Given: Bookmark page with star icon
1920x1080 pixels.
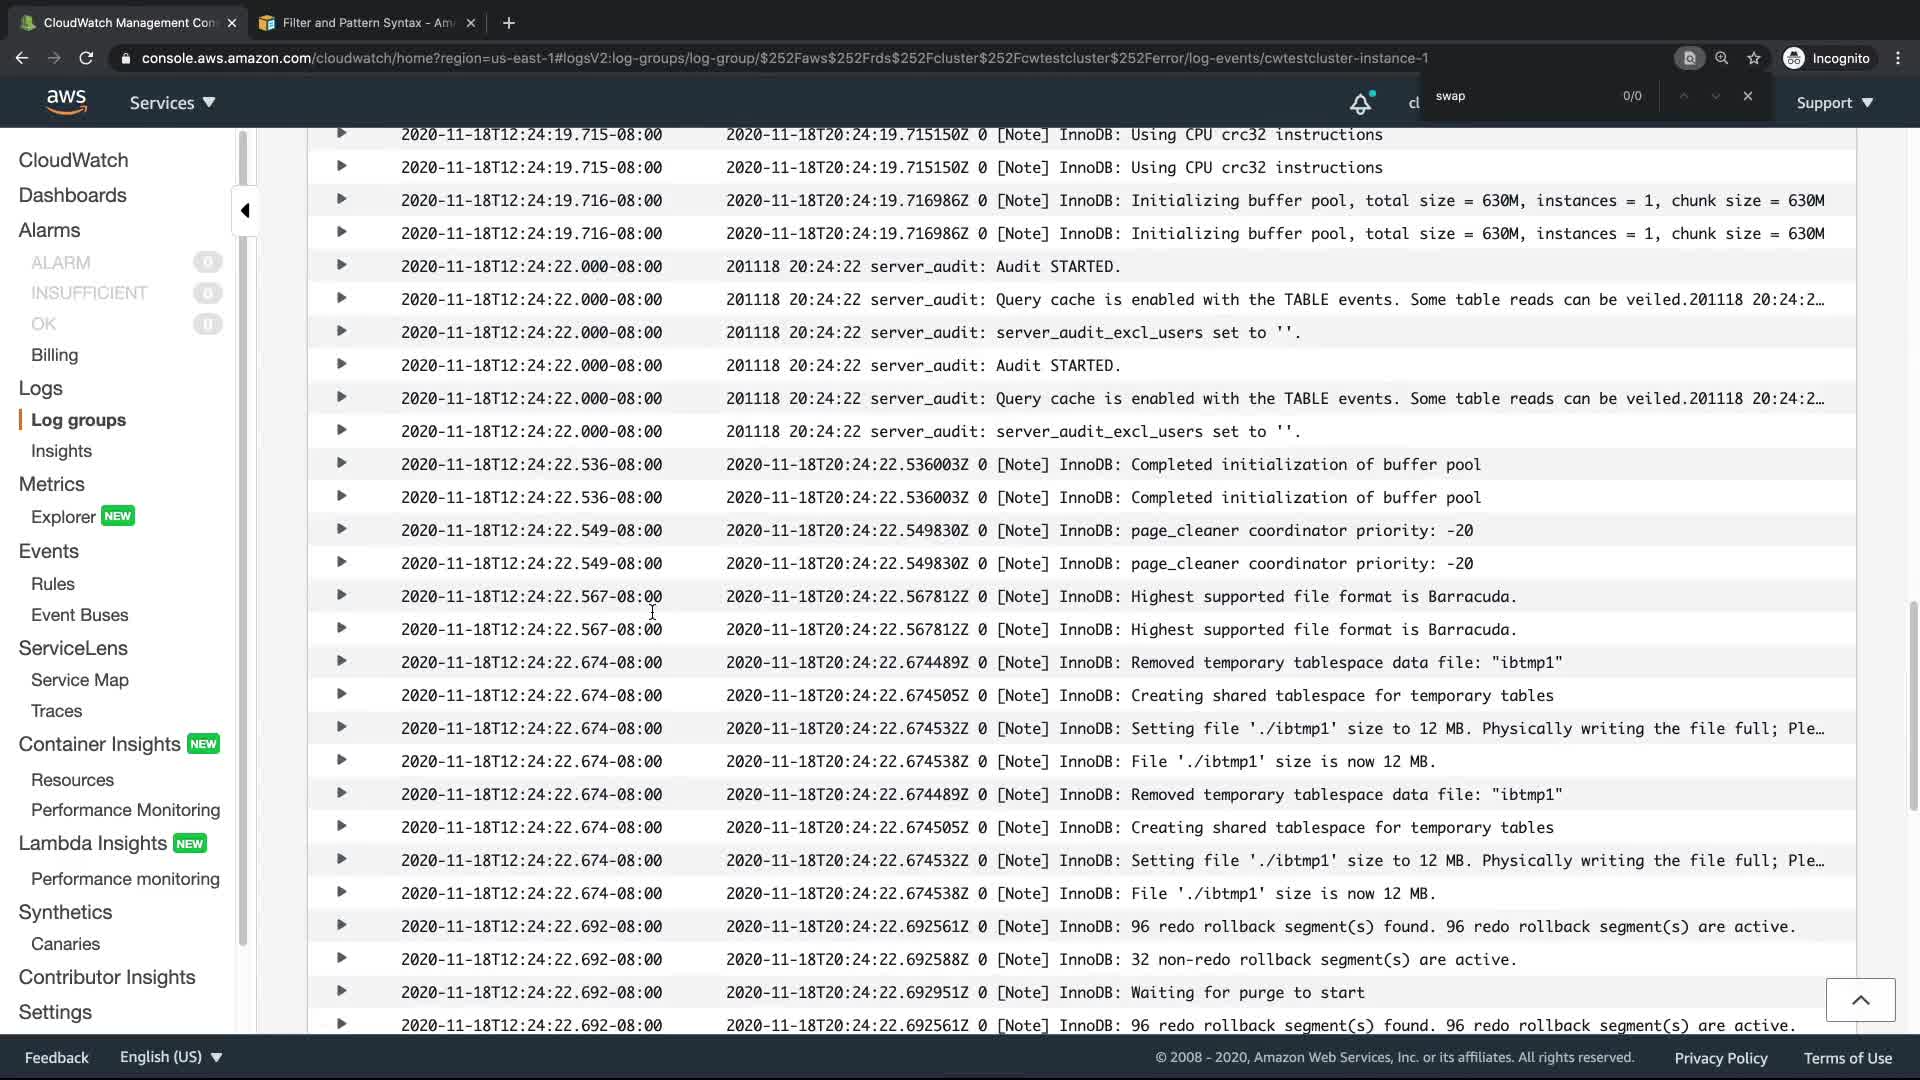Looking at the screenshot, I should [x=1754, y=58].
